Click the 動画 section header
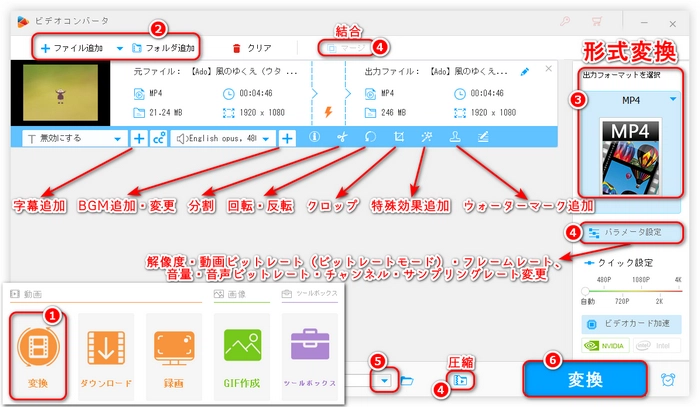This screenshot has height=407, width=700. pyautogui.click(x=26, y=294)
